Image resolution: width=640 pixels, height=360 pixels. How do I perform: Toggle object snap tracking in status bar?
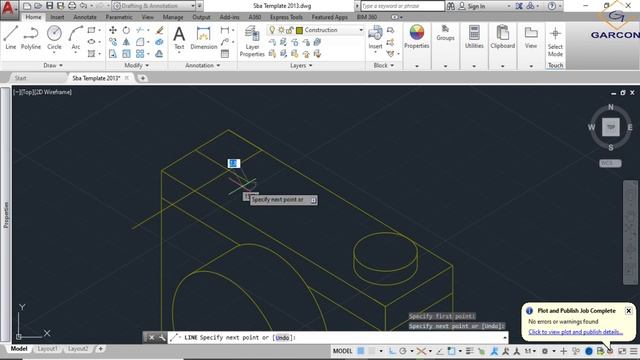(x=440, y=351)
